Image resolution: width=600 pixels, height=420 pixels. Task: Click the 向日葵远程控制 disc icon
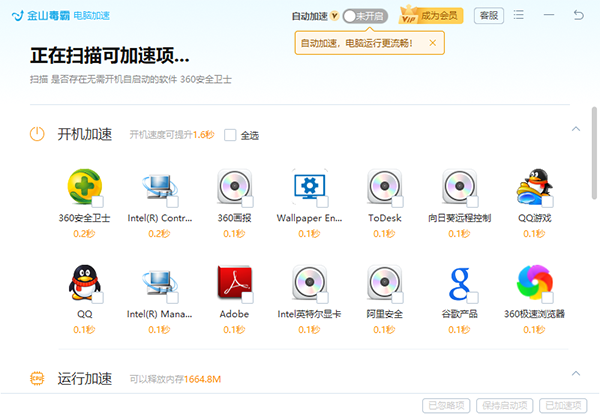pyautogui.click(x=460, y=186)
